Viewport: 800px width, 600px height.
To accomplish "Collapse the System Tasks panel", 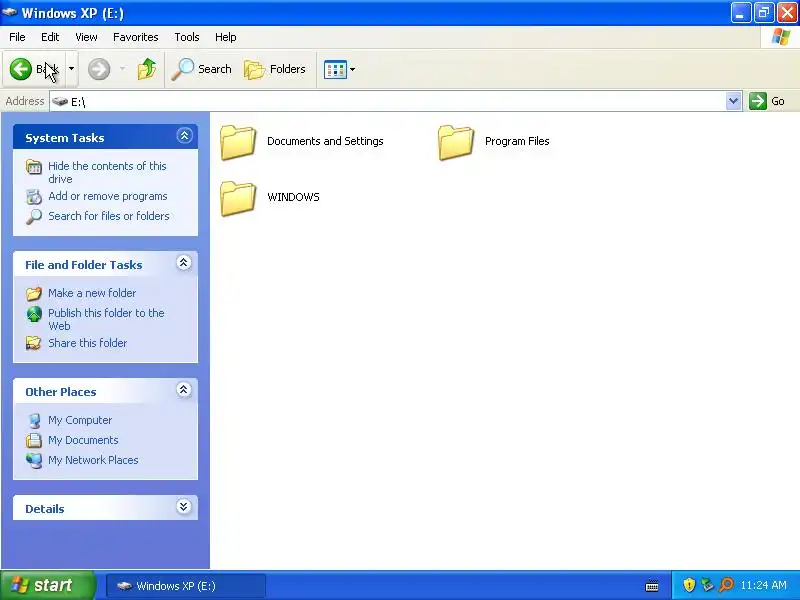I will [x=184, y=136].
